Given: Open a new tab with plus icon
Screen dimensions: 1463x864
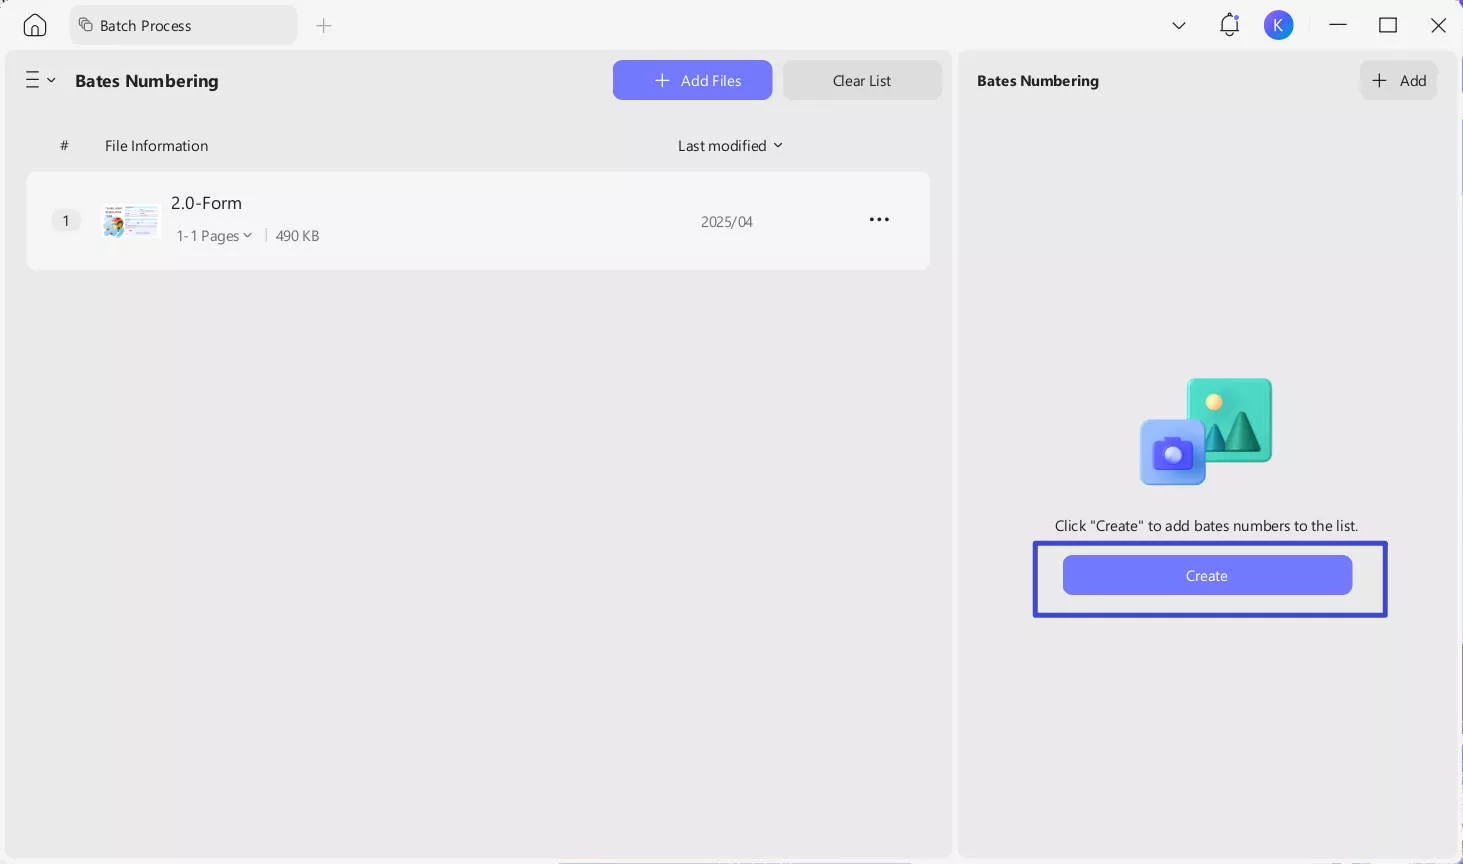Looking at the screenshot, I should [323, 26].
